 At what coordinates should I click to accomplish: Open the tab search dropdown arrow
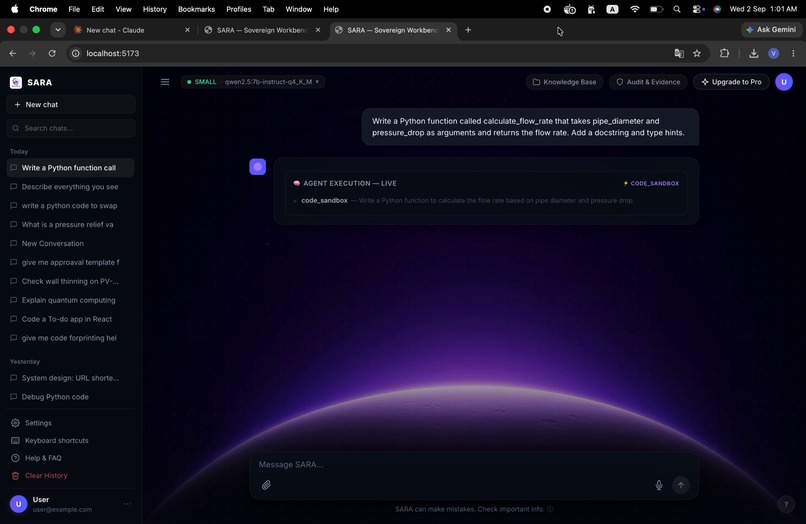[58, 30]
